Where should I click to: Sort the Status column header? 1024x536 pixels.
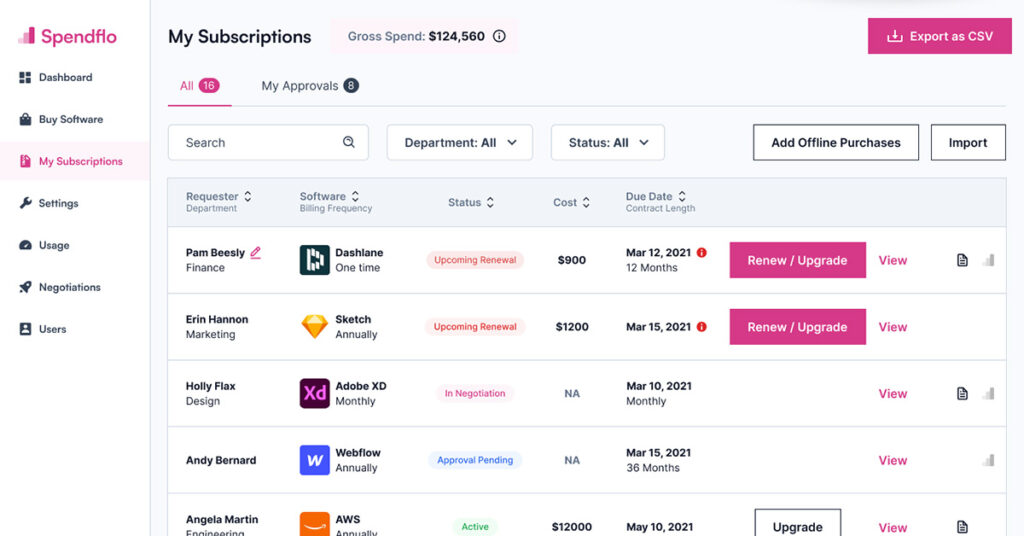point(471,202)
